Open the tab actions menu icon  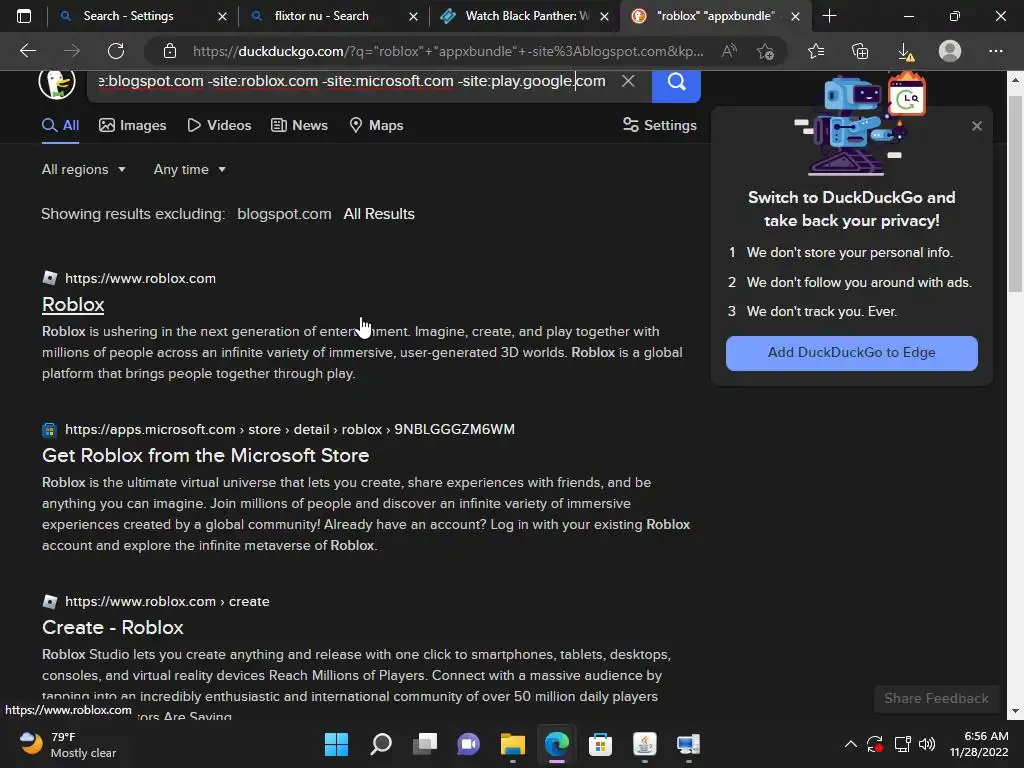[x=24, y=16]
